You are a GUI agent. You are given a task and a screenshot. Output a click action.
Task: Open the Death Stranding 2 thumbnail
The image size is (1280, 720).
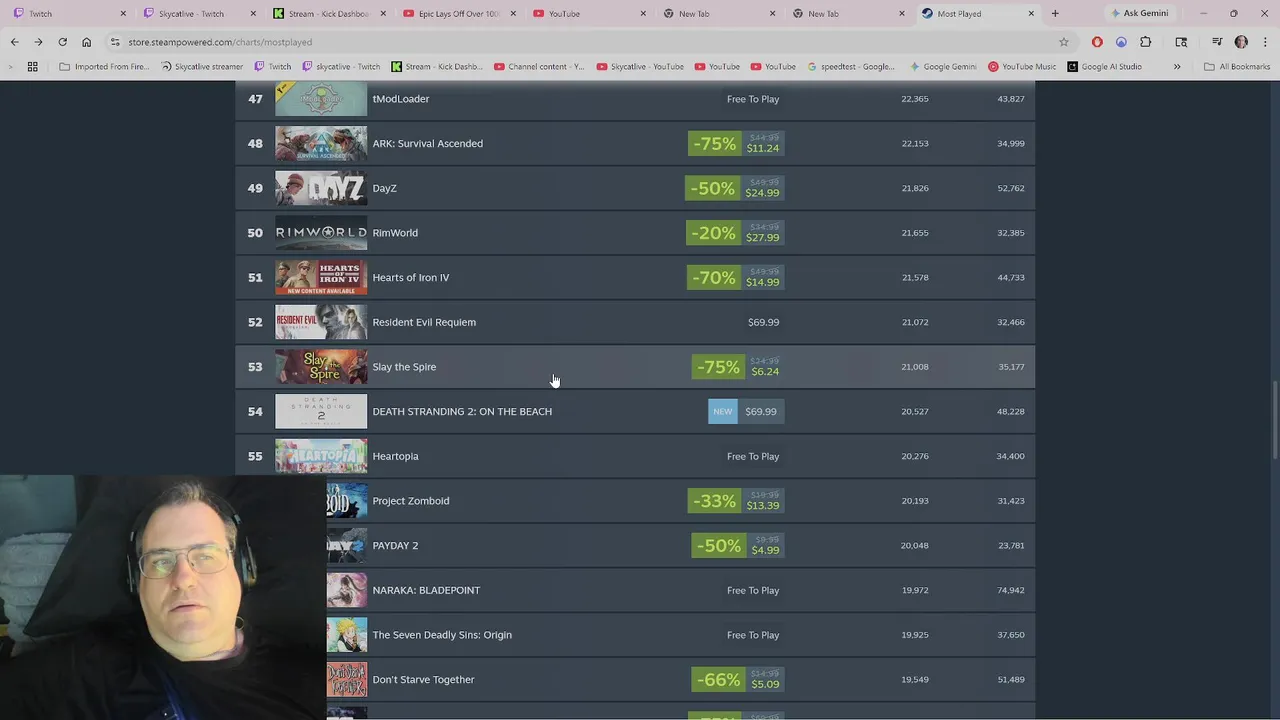click(x=321, y=411)
